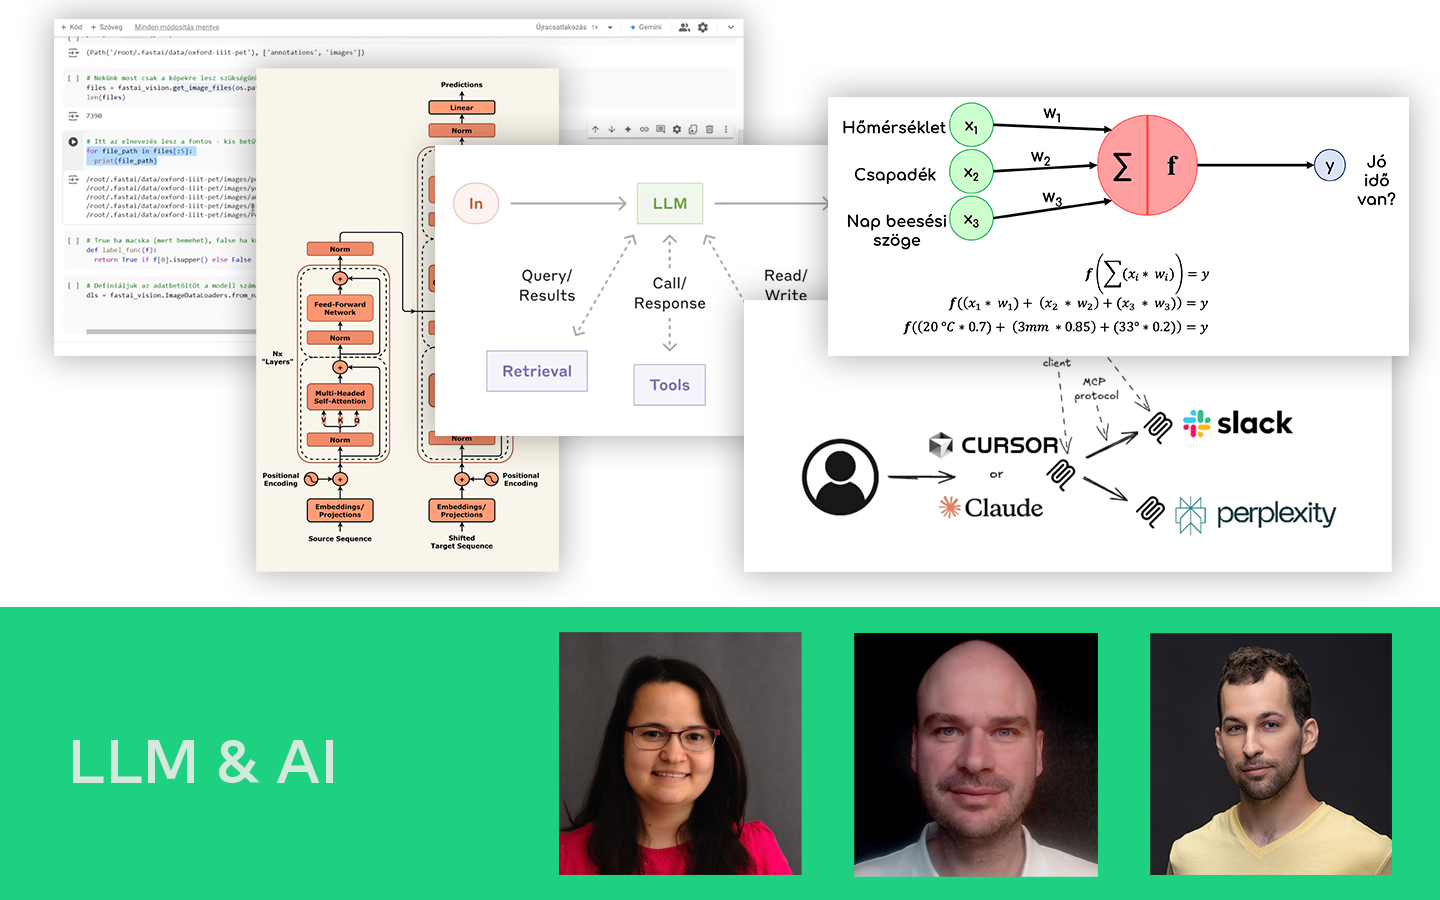
Task: Move the cell up with arrow icon
Action: click(595, 129)
